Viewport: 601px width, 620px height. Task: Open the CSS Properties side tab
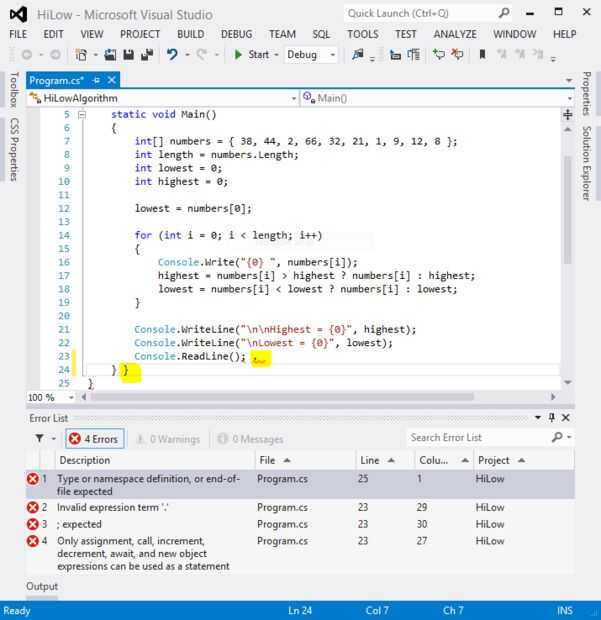[14, 149]
